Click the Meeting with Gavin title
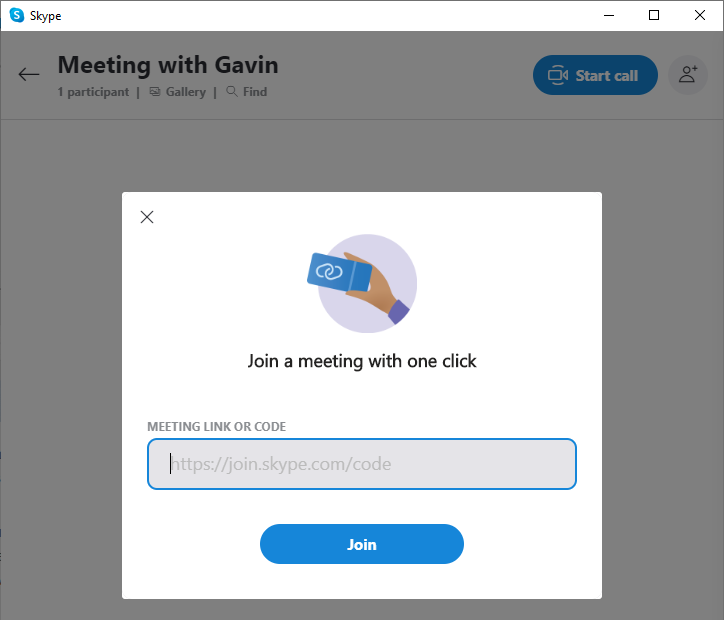This screenshot has height=620, width=724. (168, 65)
